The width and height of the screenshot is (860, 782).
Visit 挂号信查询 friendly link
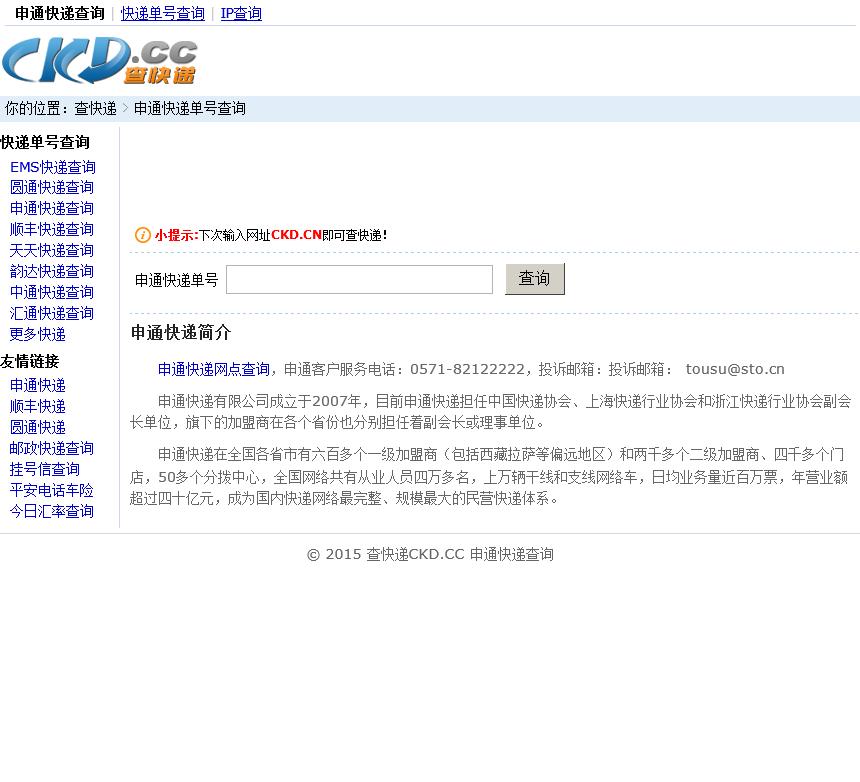click(x=44, y=469)
